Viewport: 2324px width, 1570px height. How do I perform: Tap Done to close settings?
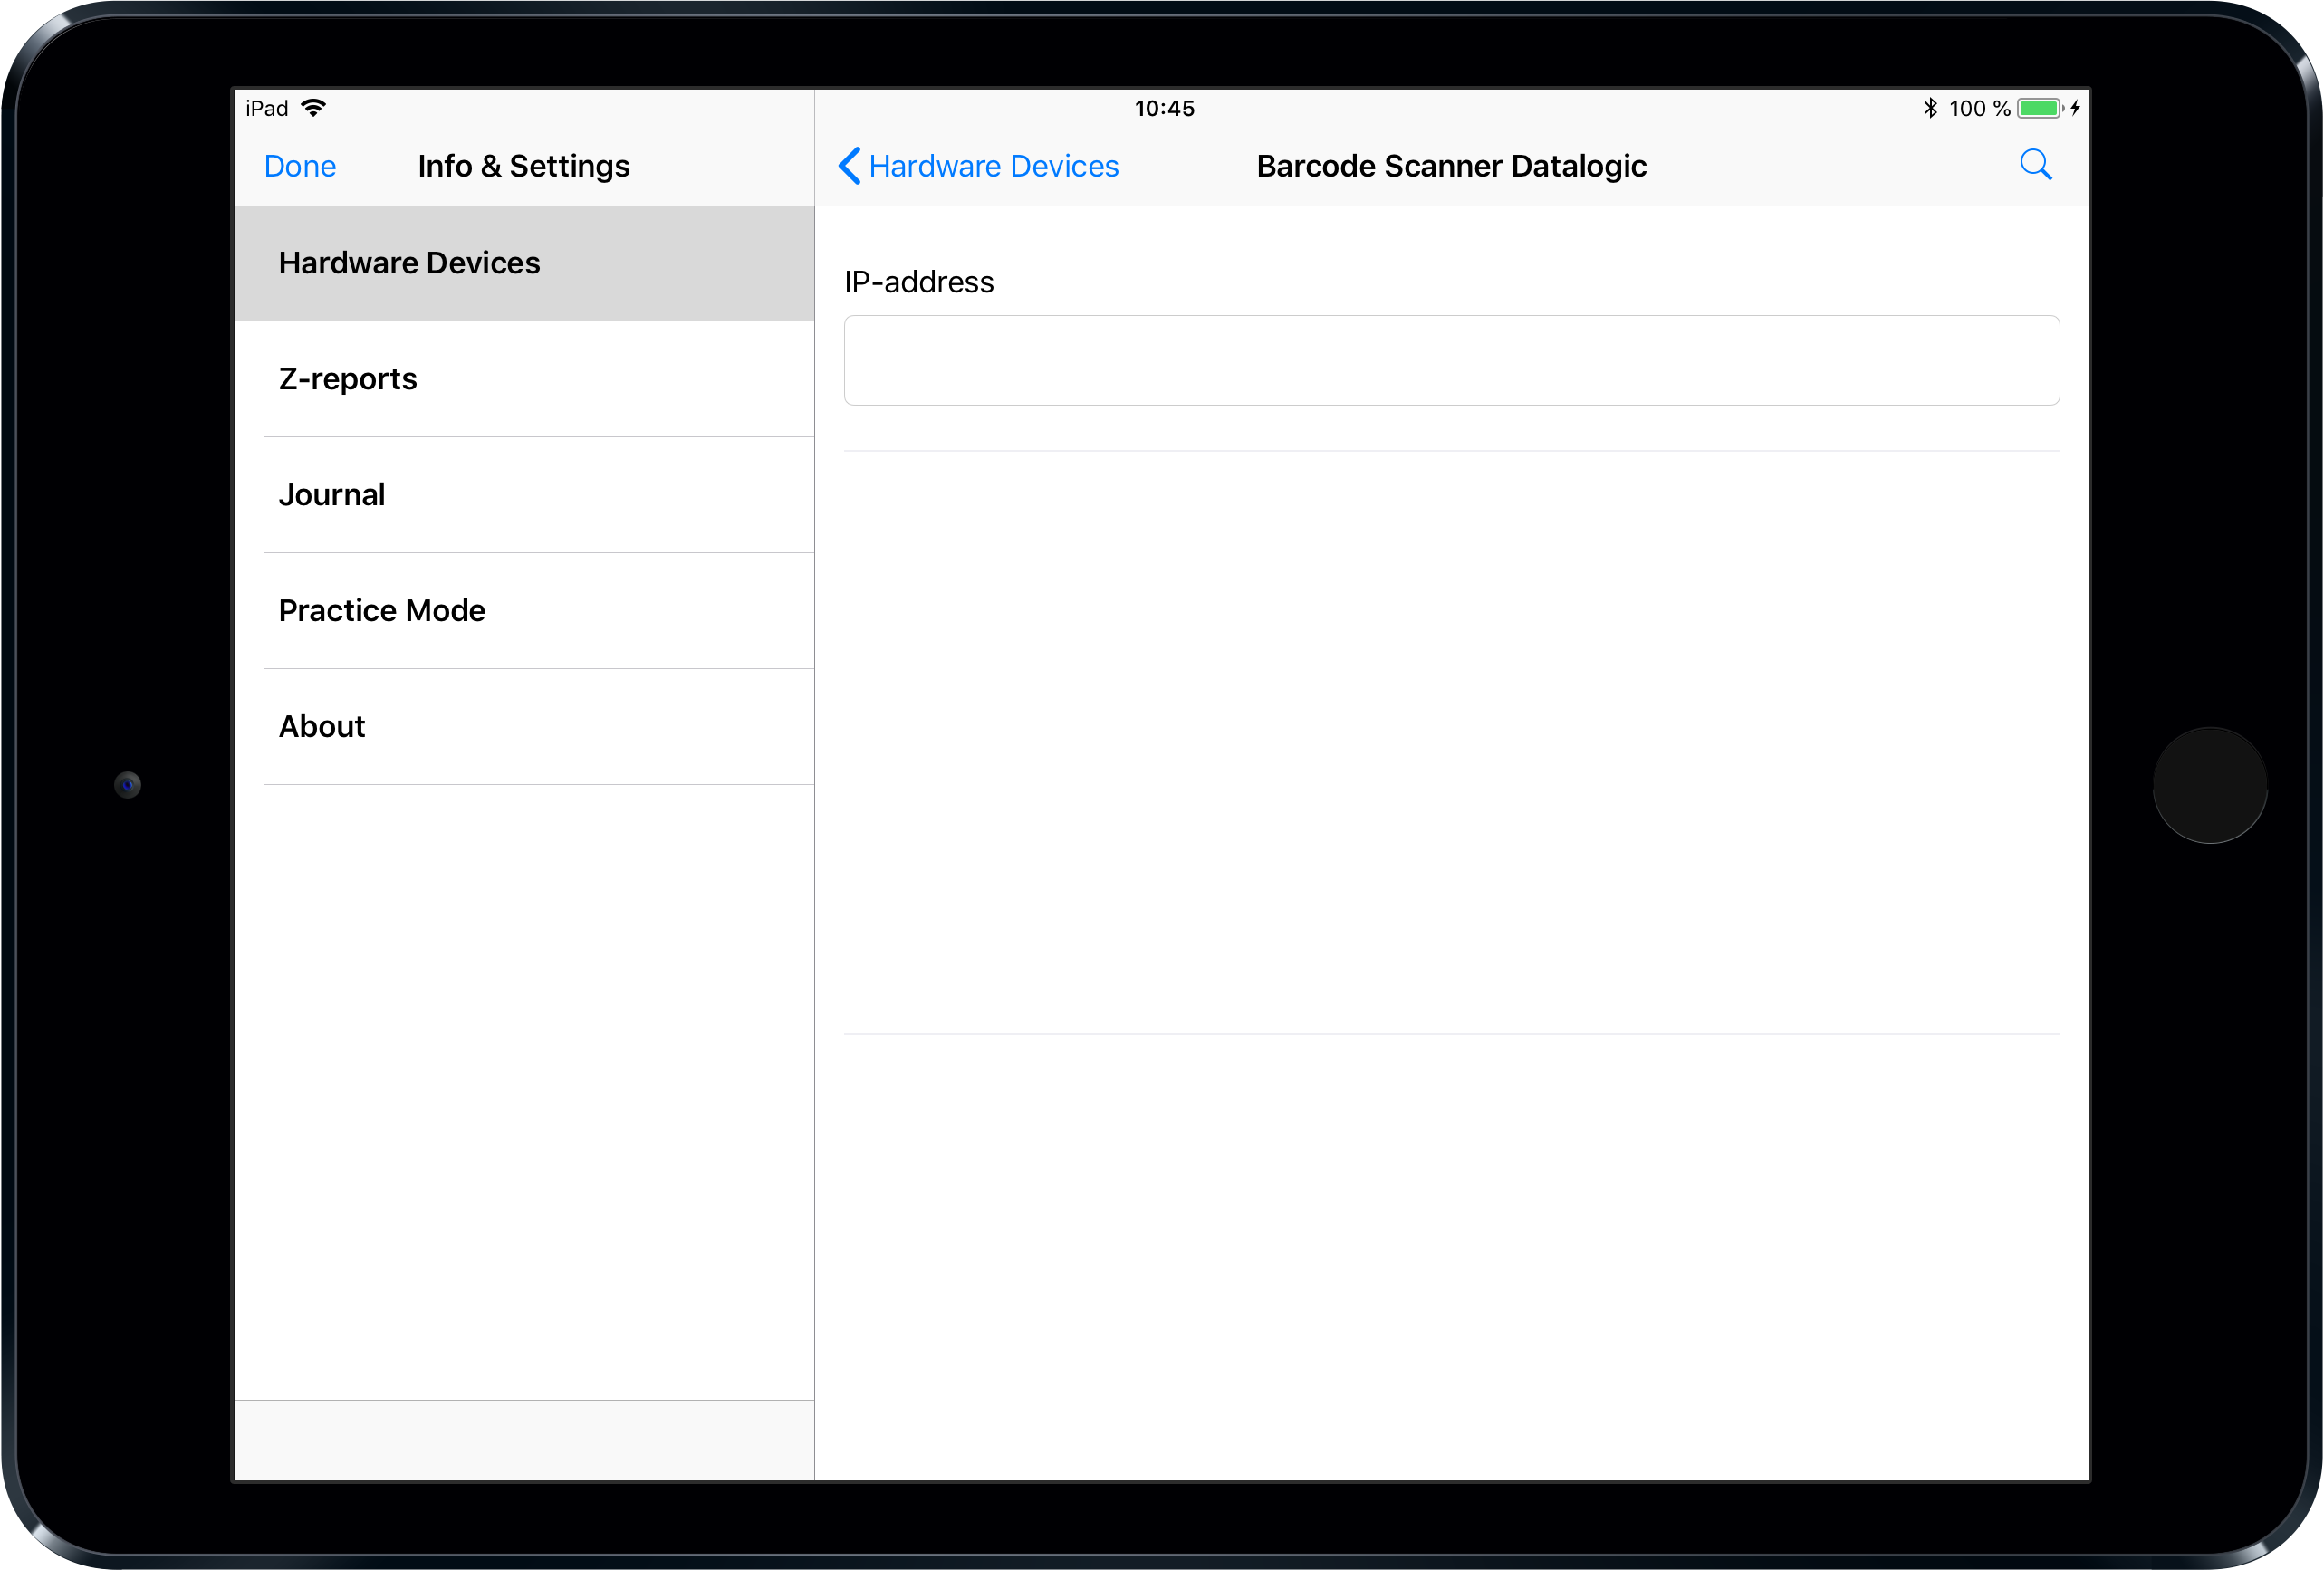(300, 166)
